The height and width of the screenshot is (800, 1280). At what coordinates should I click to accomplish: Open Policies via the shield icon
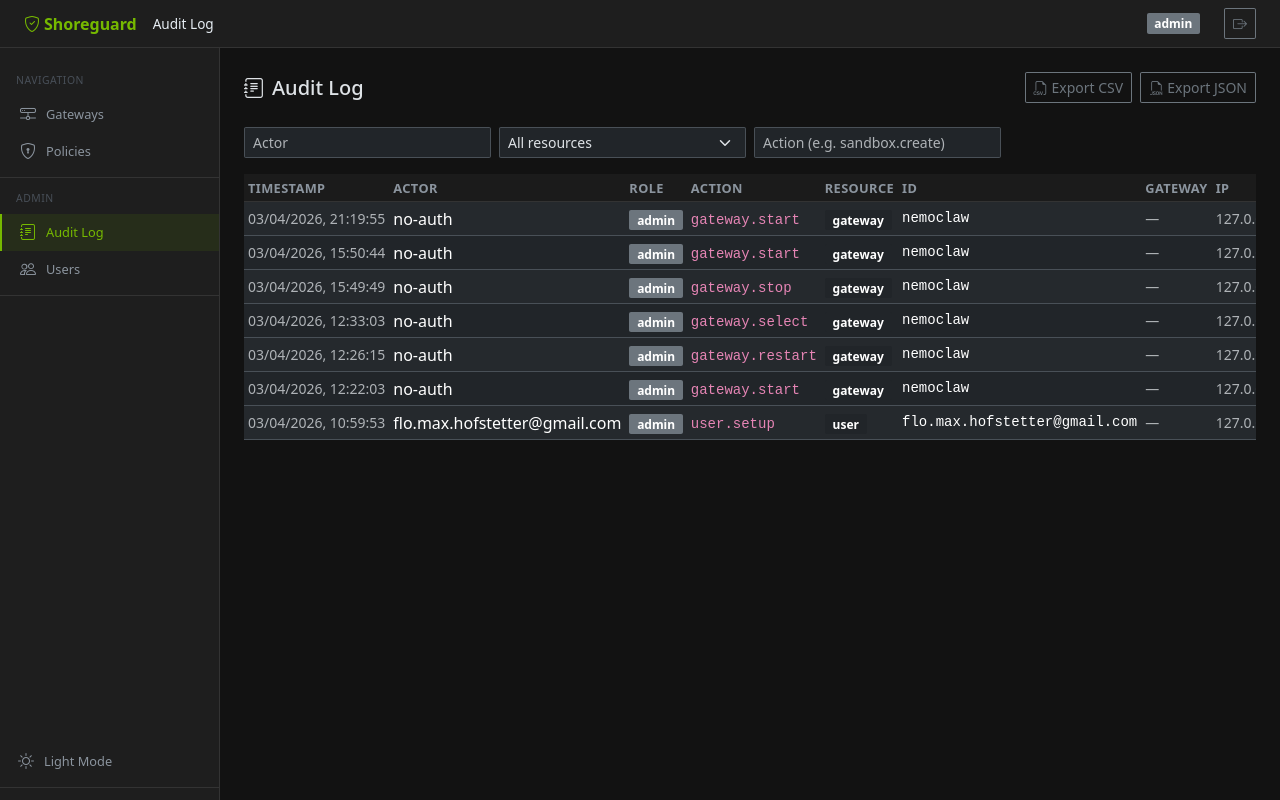coord(28,151)
